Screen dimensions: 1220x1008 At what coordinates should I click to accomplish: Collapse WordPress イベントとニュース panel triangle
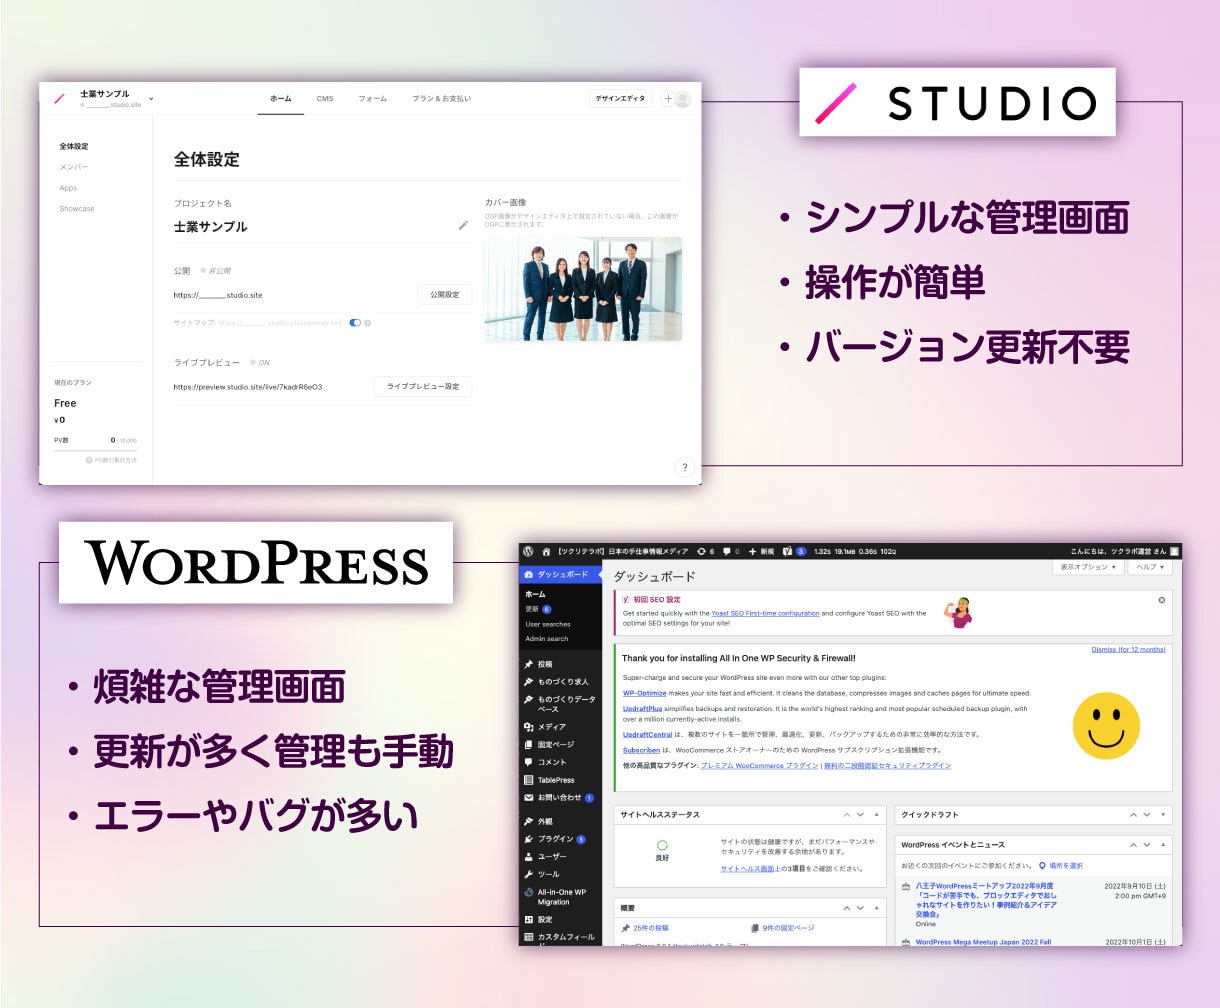click(x=1162, y=845)
